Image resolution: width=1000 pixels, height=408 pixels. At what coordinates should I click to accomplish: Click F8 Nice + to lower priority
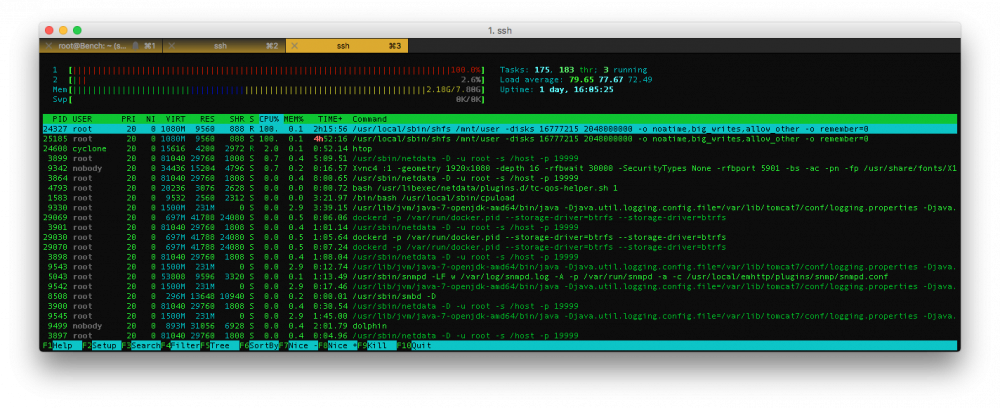[337, 346]
